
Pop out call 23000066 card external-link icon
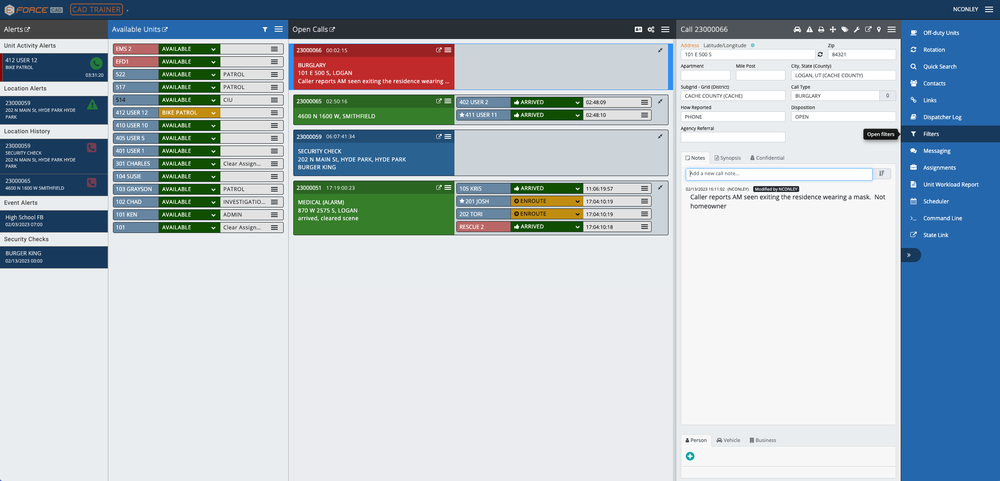coord(439,50)
